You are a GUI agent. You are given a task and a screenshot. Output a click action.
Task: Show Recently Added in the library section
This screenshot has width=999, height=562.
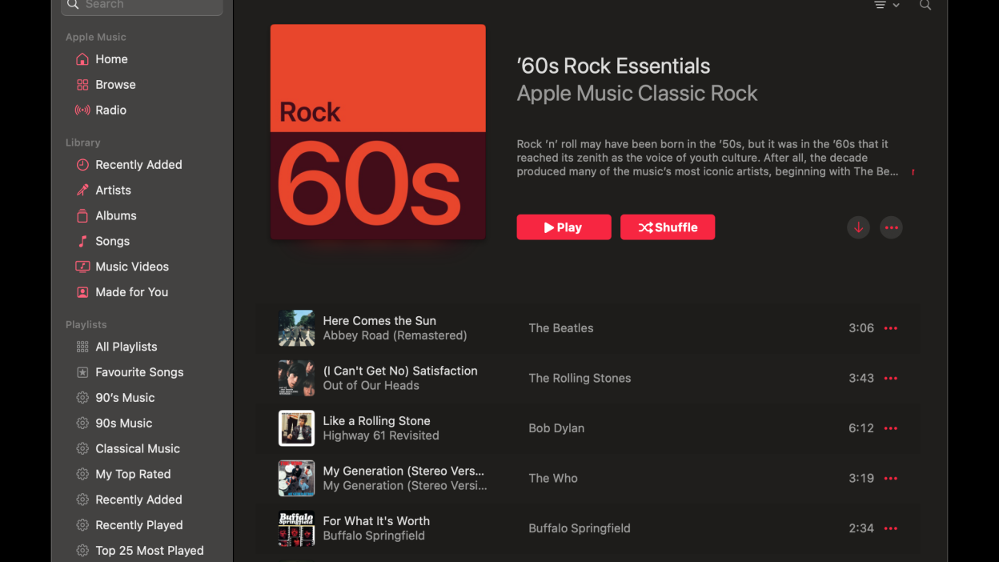point(138,165)
